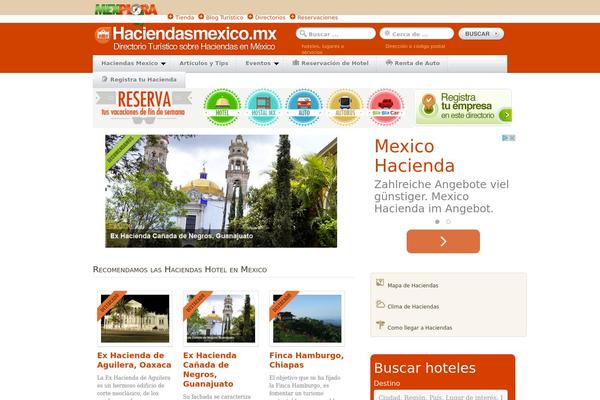Click the car icon in Renta de Auto
This screenshot has width=600, height=400.
389,62
